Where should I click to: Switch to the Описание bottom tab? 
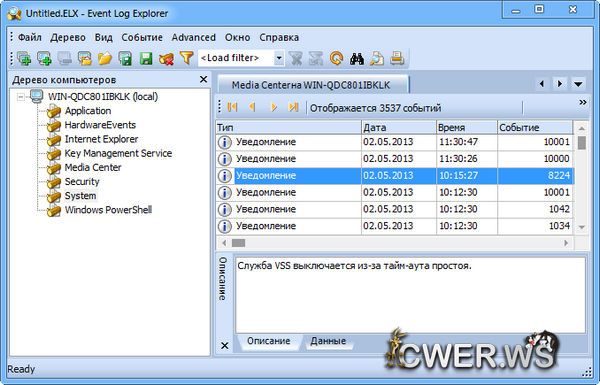[269, 341]
